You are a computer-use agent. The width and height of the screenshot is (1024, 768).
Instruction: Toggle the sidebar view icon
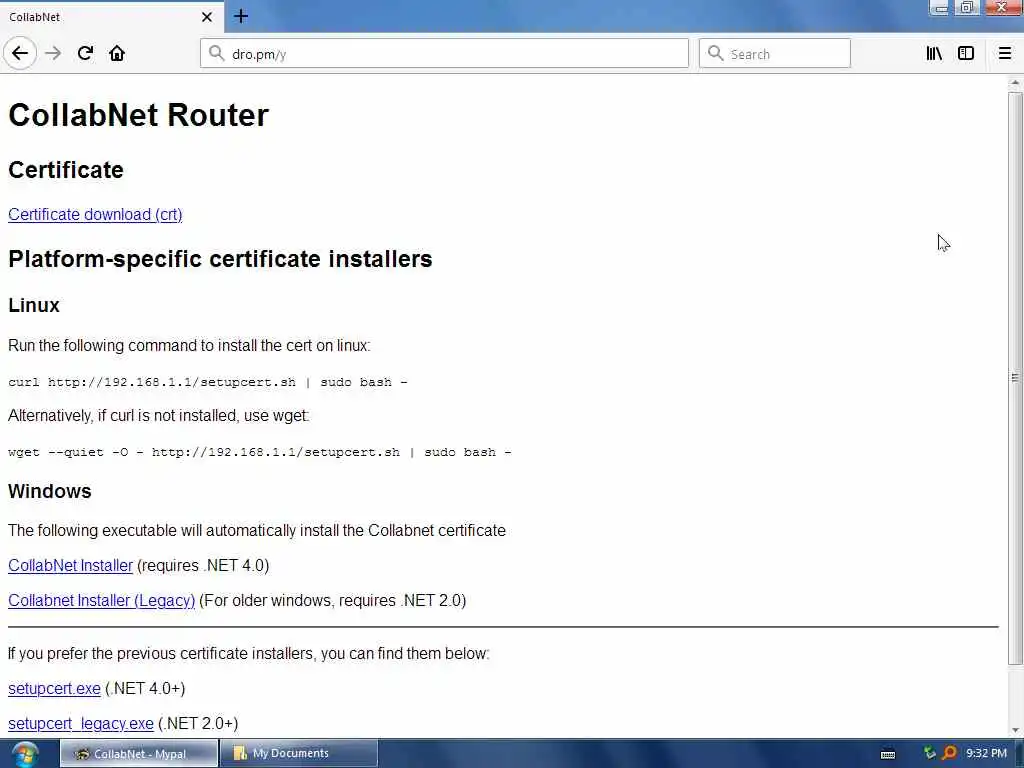966,54
